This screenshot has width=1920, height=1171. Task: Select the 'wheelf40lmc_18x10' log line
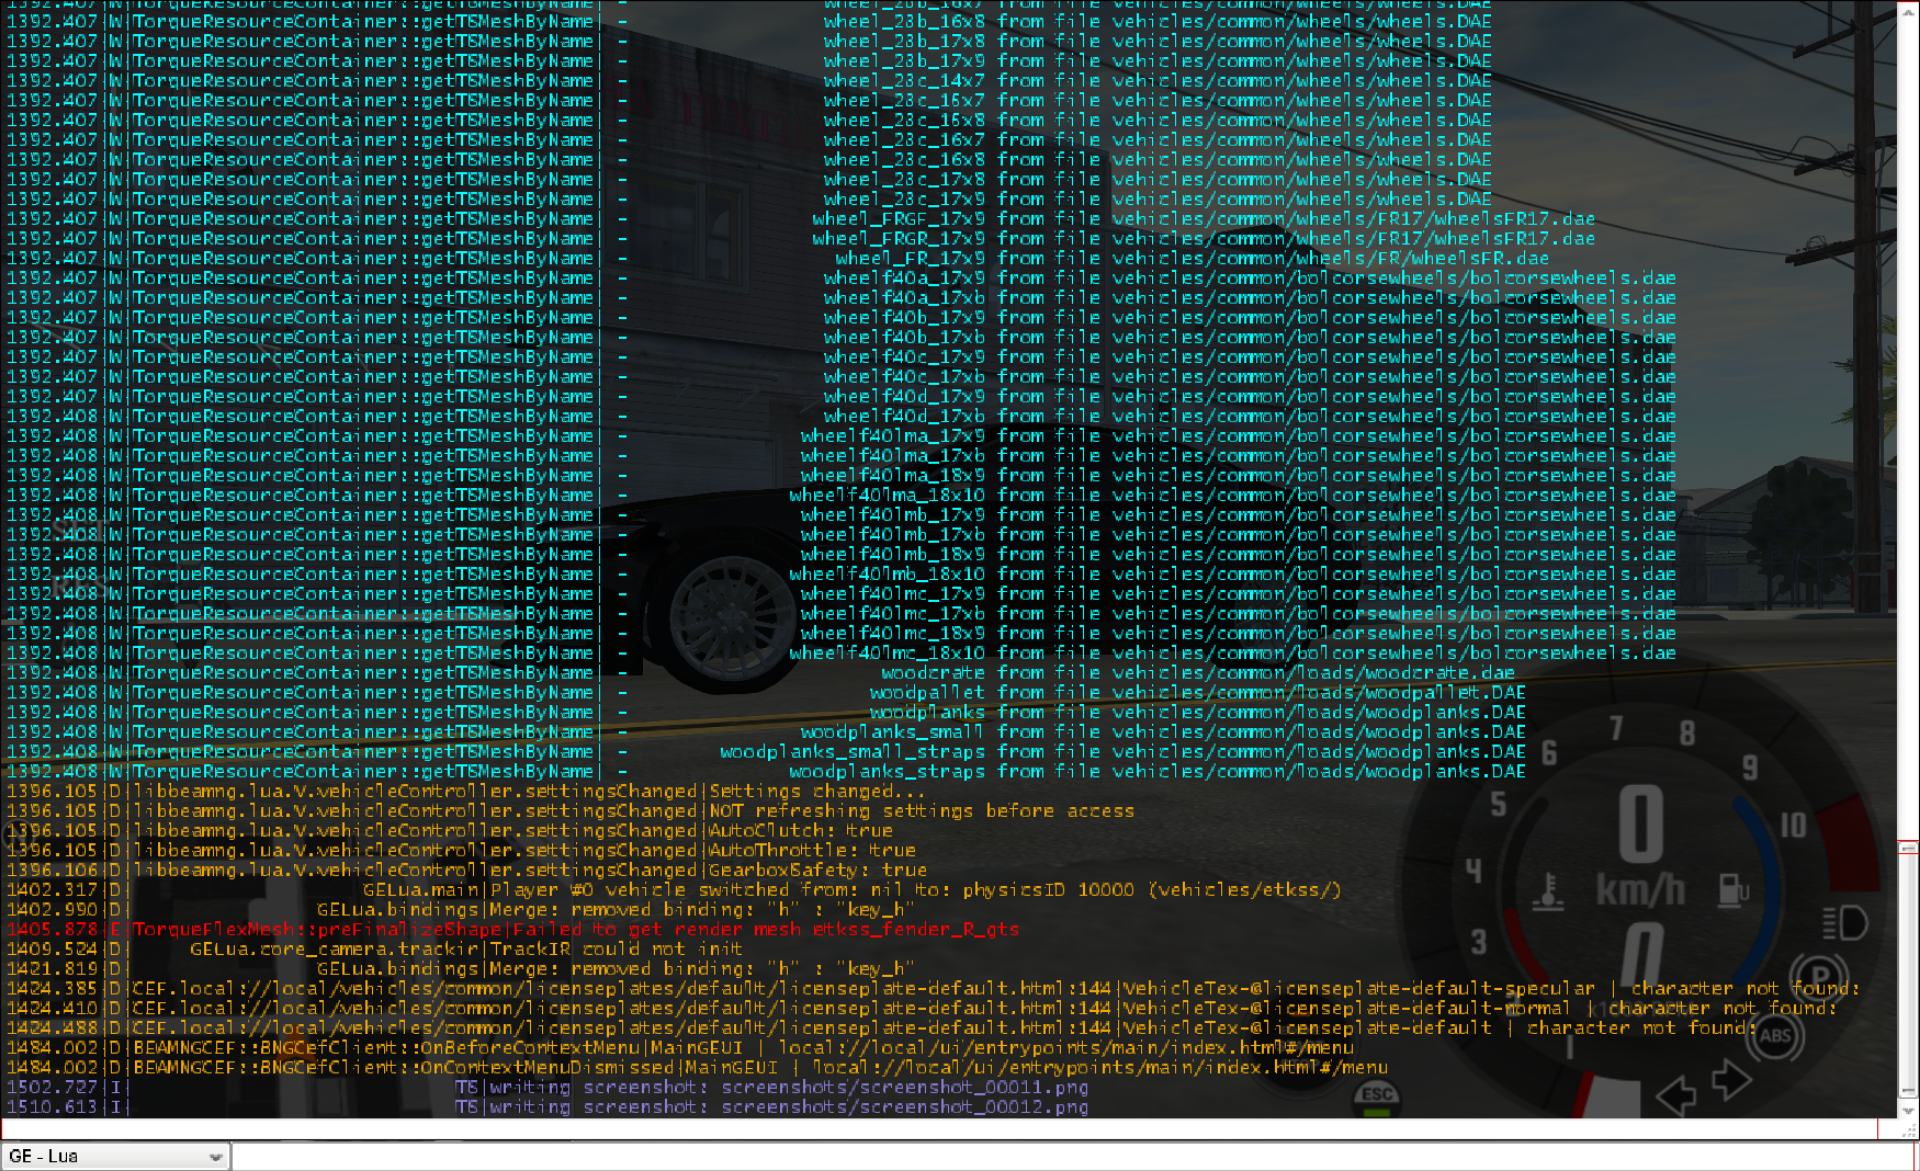point(841,653)
